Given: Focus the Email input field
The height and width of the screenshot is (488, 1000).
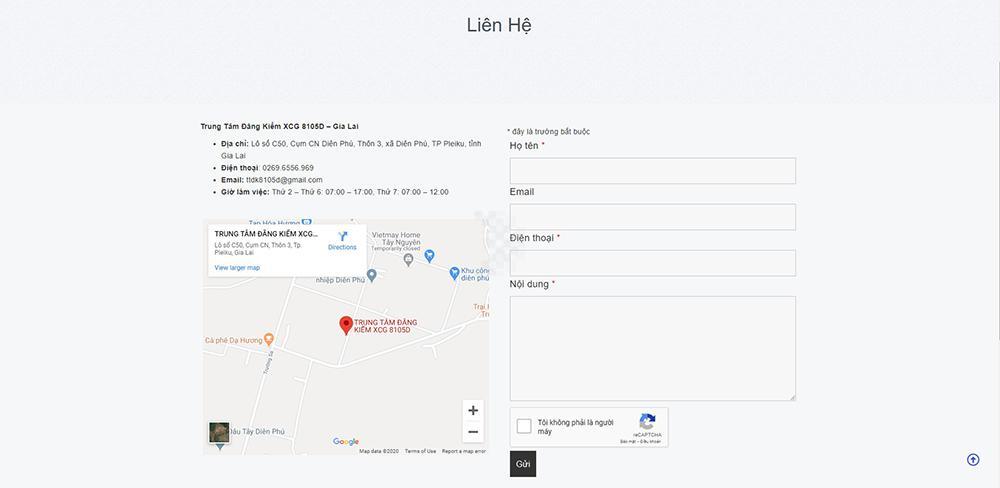Looking at the screenshot, I should point(652,217).
